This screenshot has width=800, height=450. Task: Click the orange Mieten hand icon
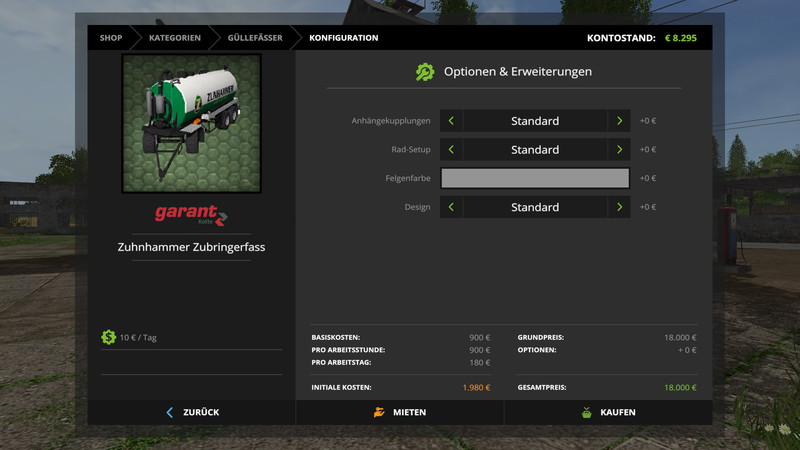379,412
